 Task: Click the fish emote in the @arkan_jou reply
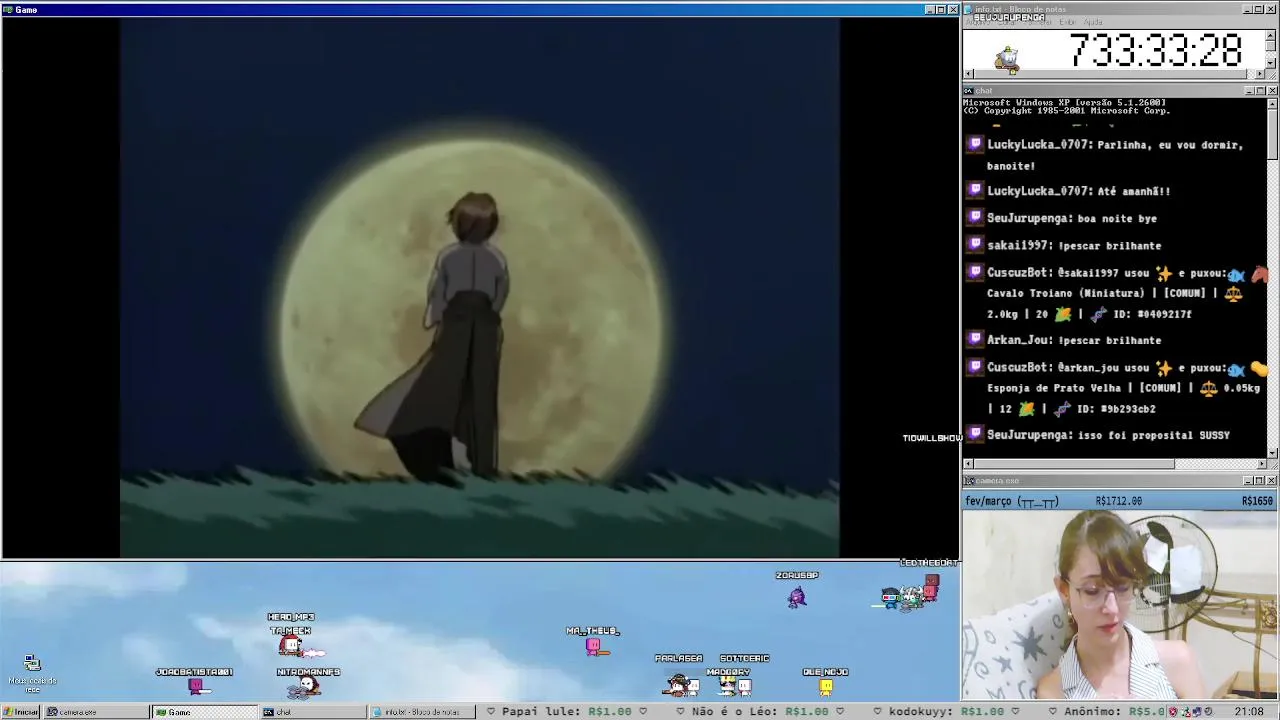(1237, 369)
